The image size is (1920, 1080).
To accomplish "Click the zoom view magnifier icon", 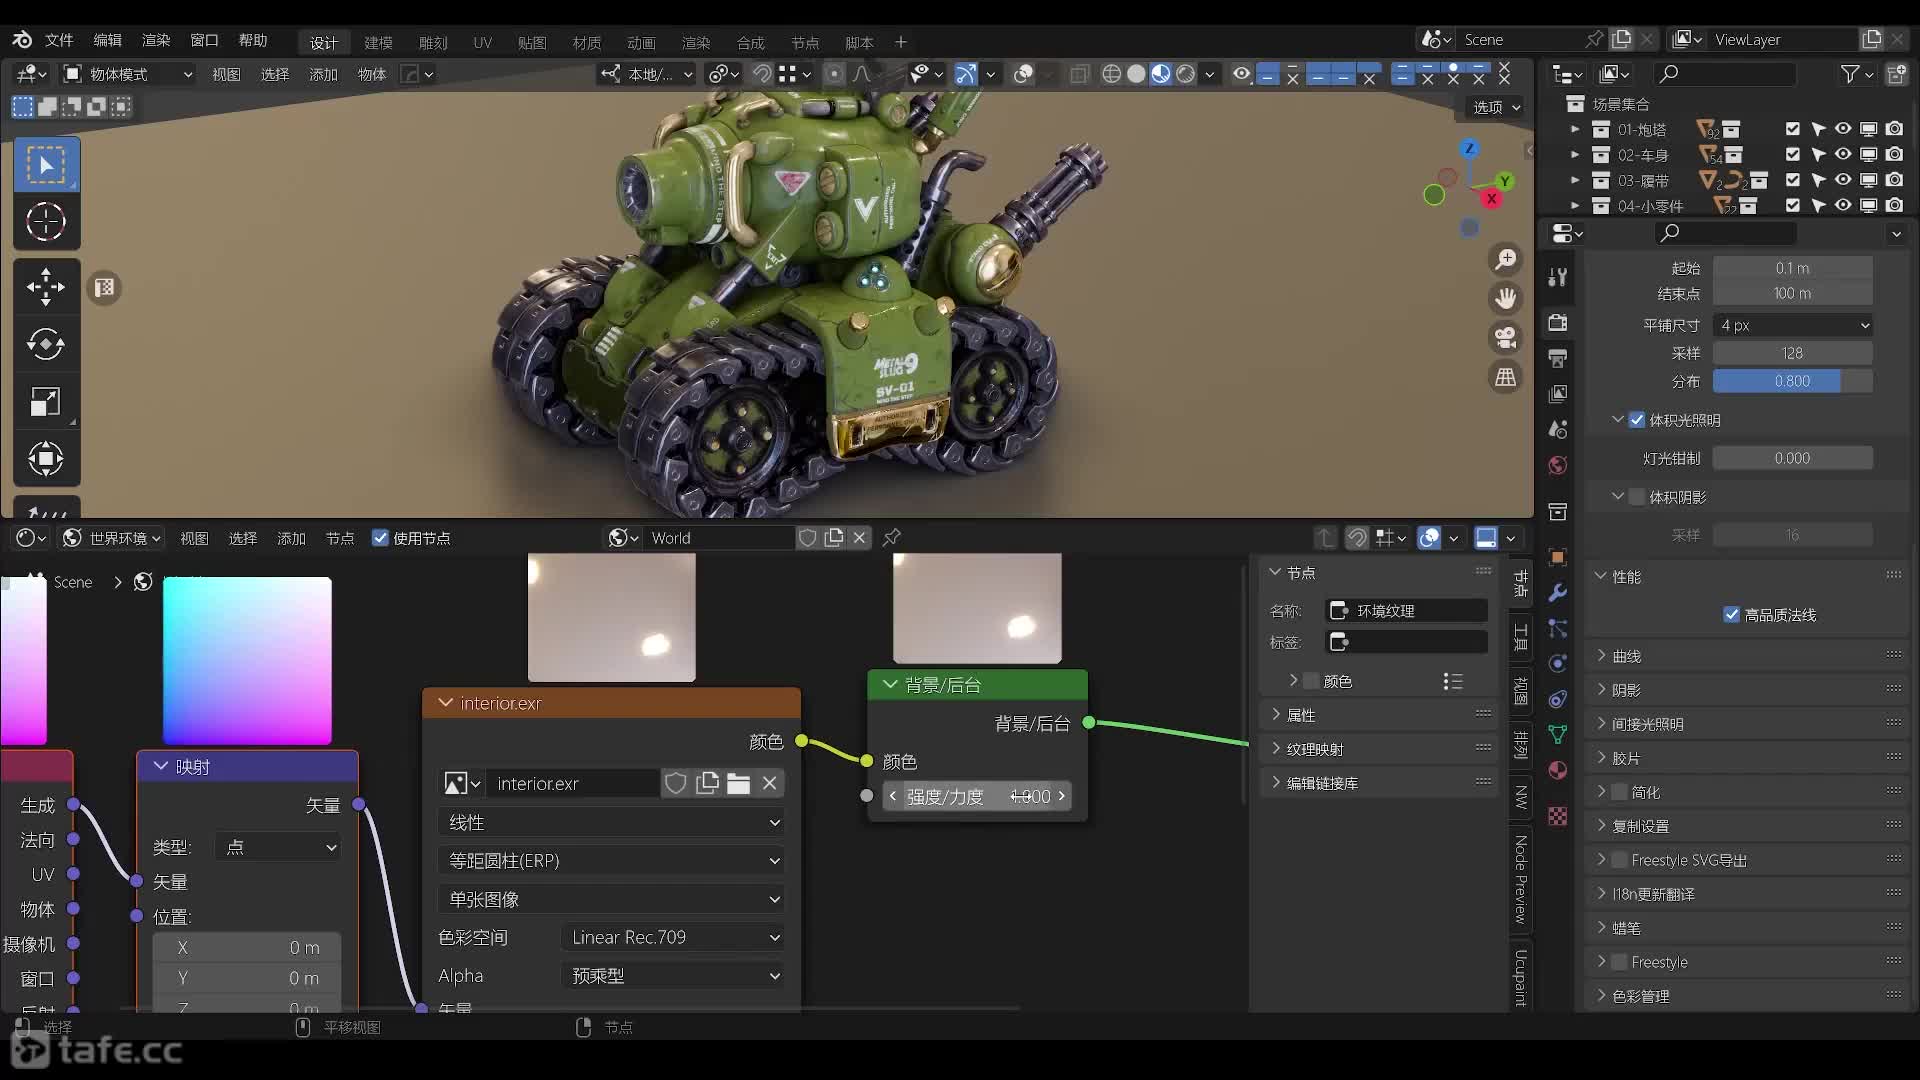I will 1505,260.
